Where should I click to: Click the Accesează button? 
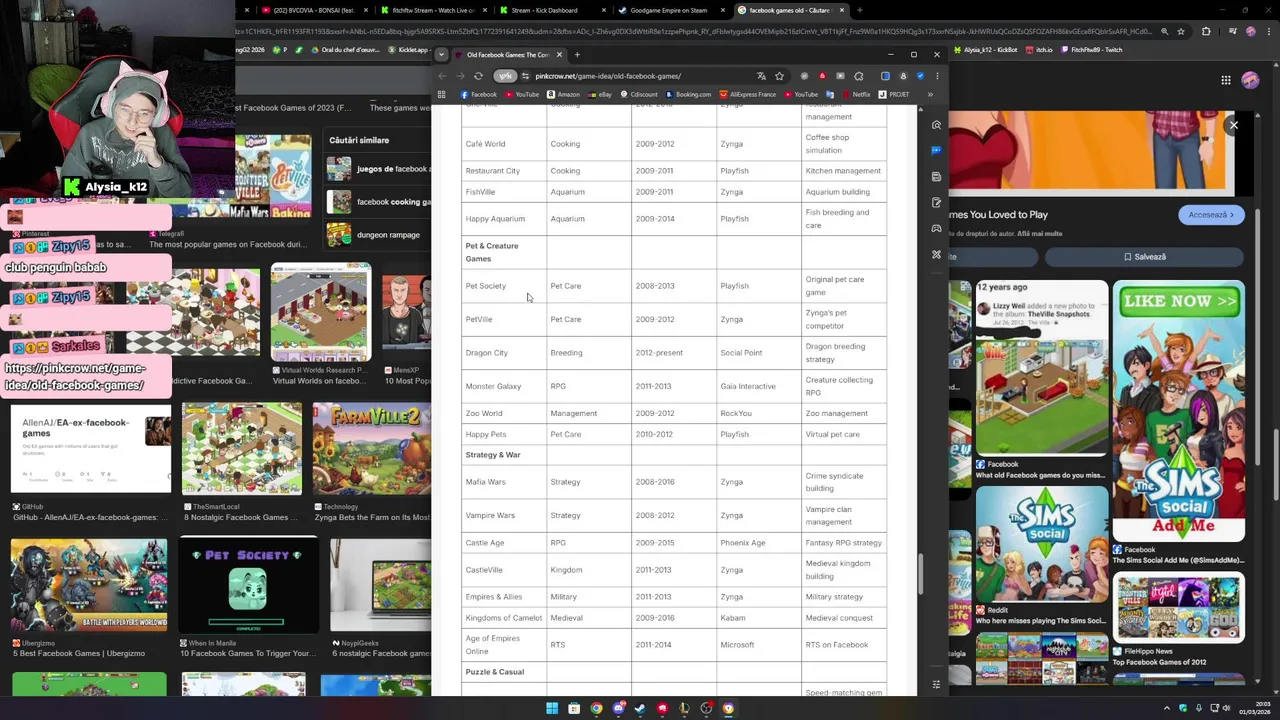pos(1212,215)
